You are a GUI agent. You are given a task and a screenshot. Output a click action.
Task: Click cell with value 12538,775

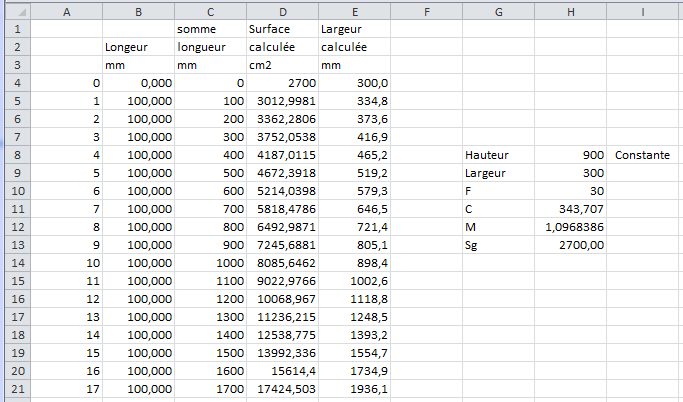click(283, 335)
